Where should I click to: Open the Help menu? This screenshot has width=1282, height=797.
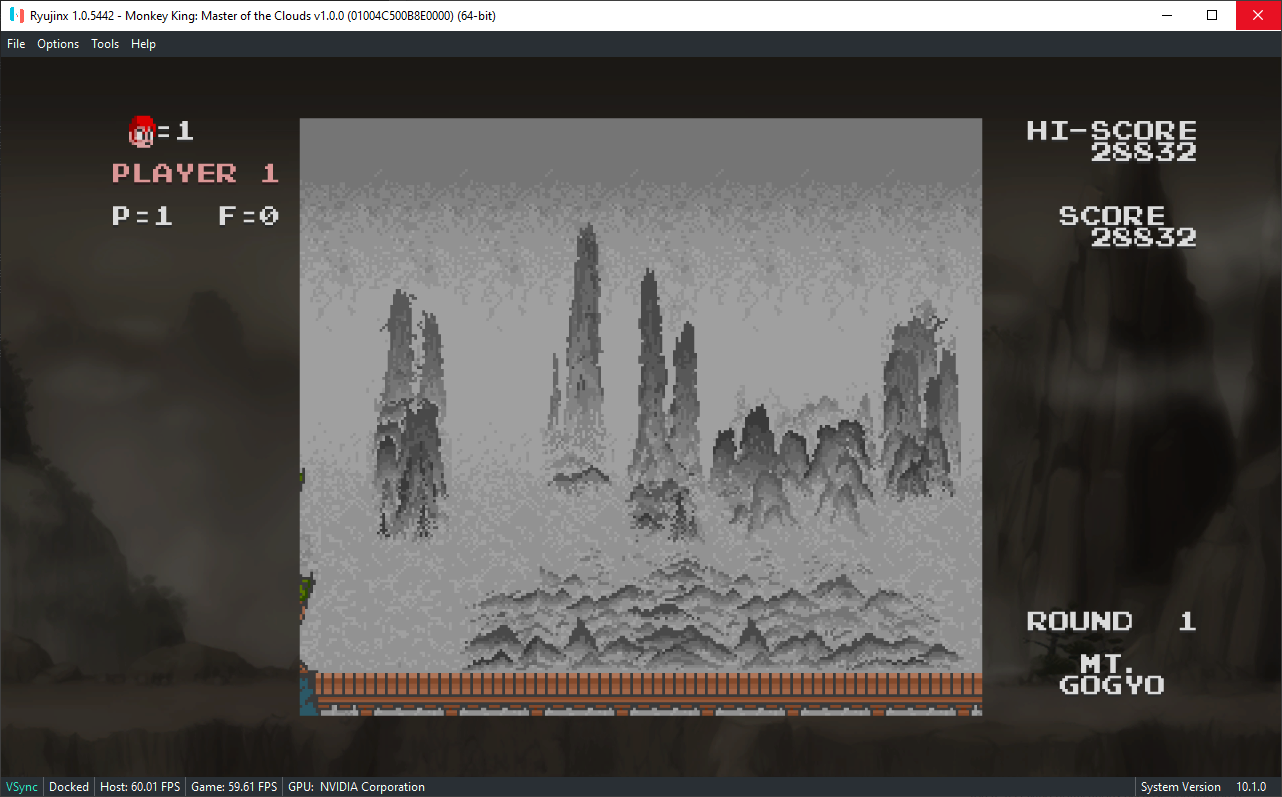click(143, 43)
